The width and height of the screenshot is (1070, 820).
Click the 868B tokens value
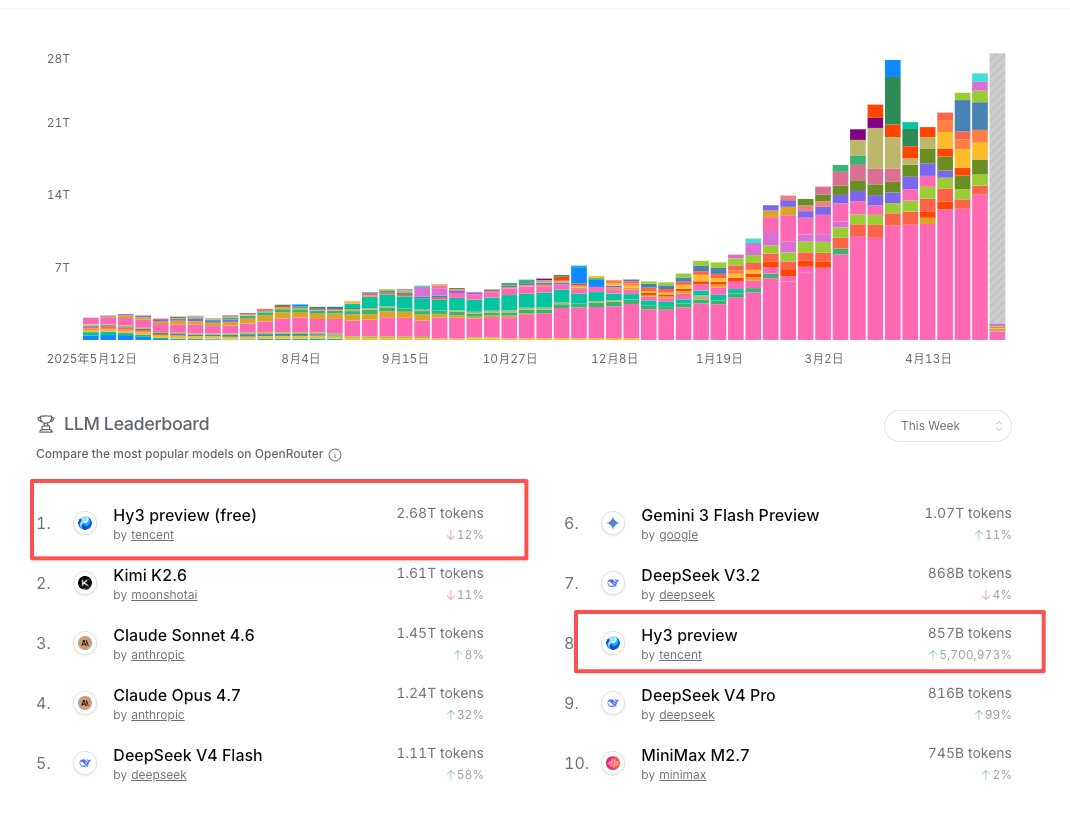pos(970,573)
